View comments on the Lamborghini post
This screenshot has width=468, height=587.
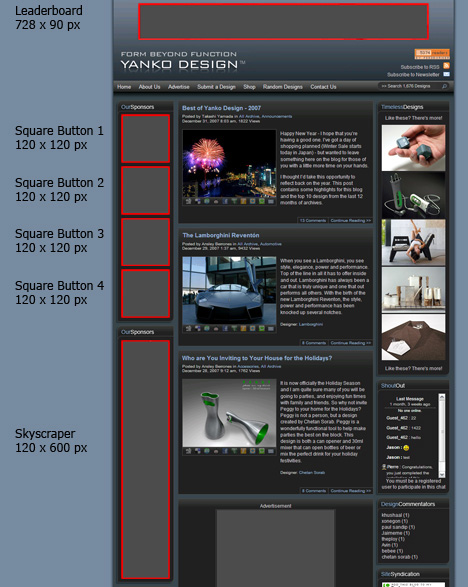click(314, 343)
